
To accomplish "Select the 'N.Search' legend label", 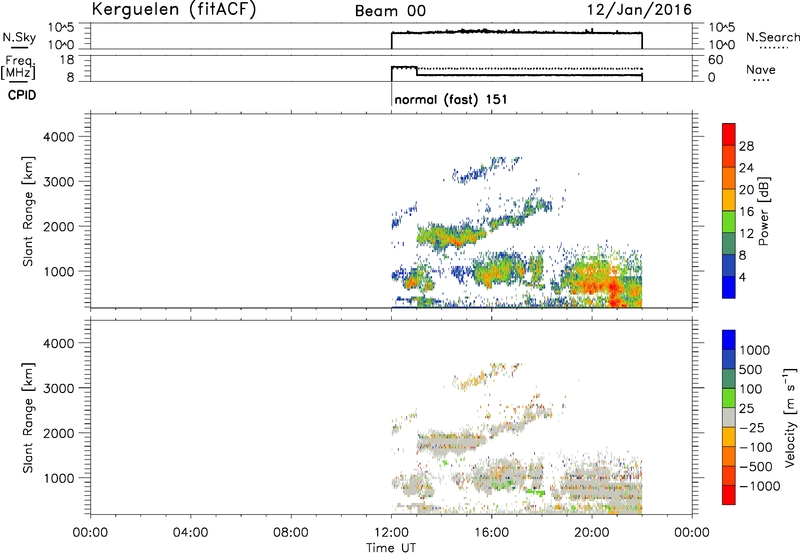I will click(772, 37).
